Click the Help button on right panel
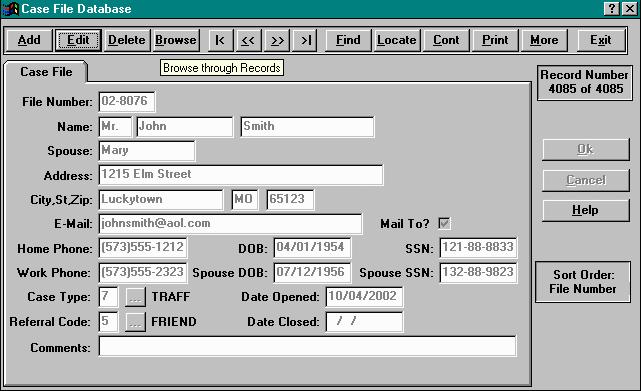 pyautogui.click(x=585, y=210)
